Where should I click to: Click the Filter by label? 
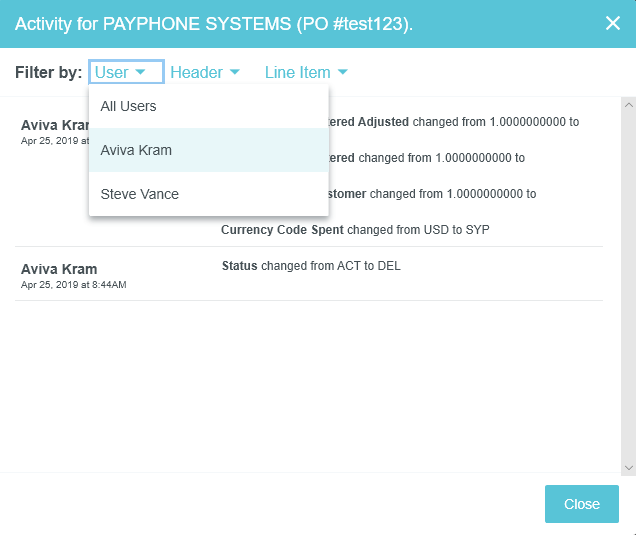pyautogui.click(x=49, y=72)
